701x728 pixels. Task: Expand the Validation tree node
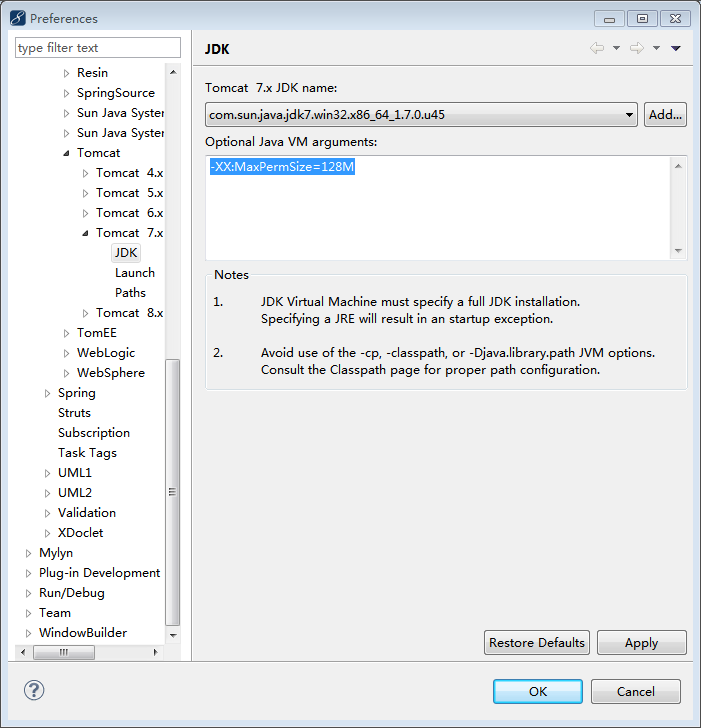(x=47, y=513)
